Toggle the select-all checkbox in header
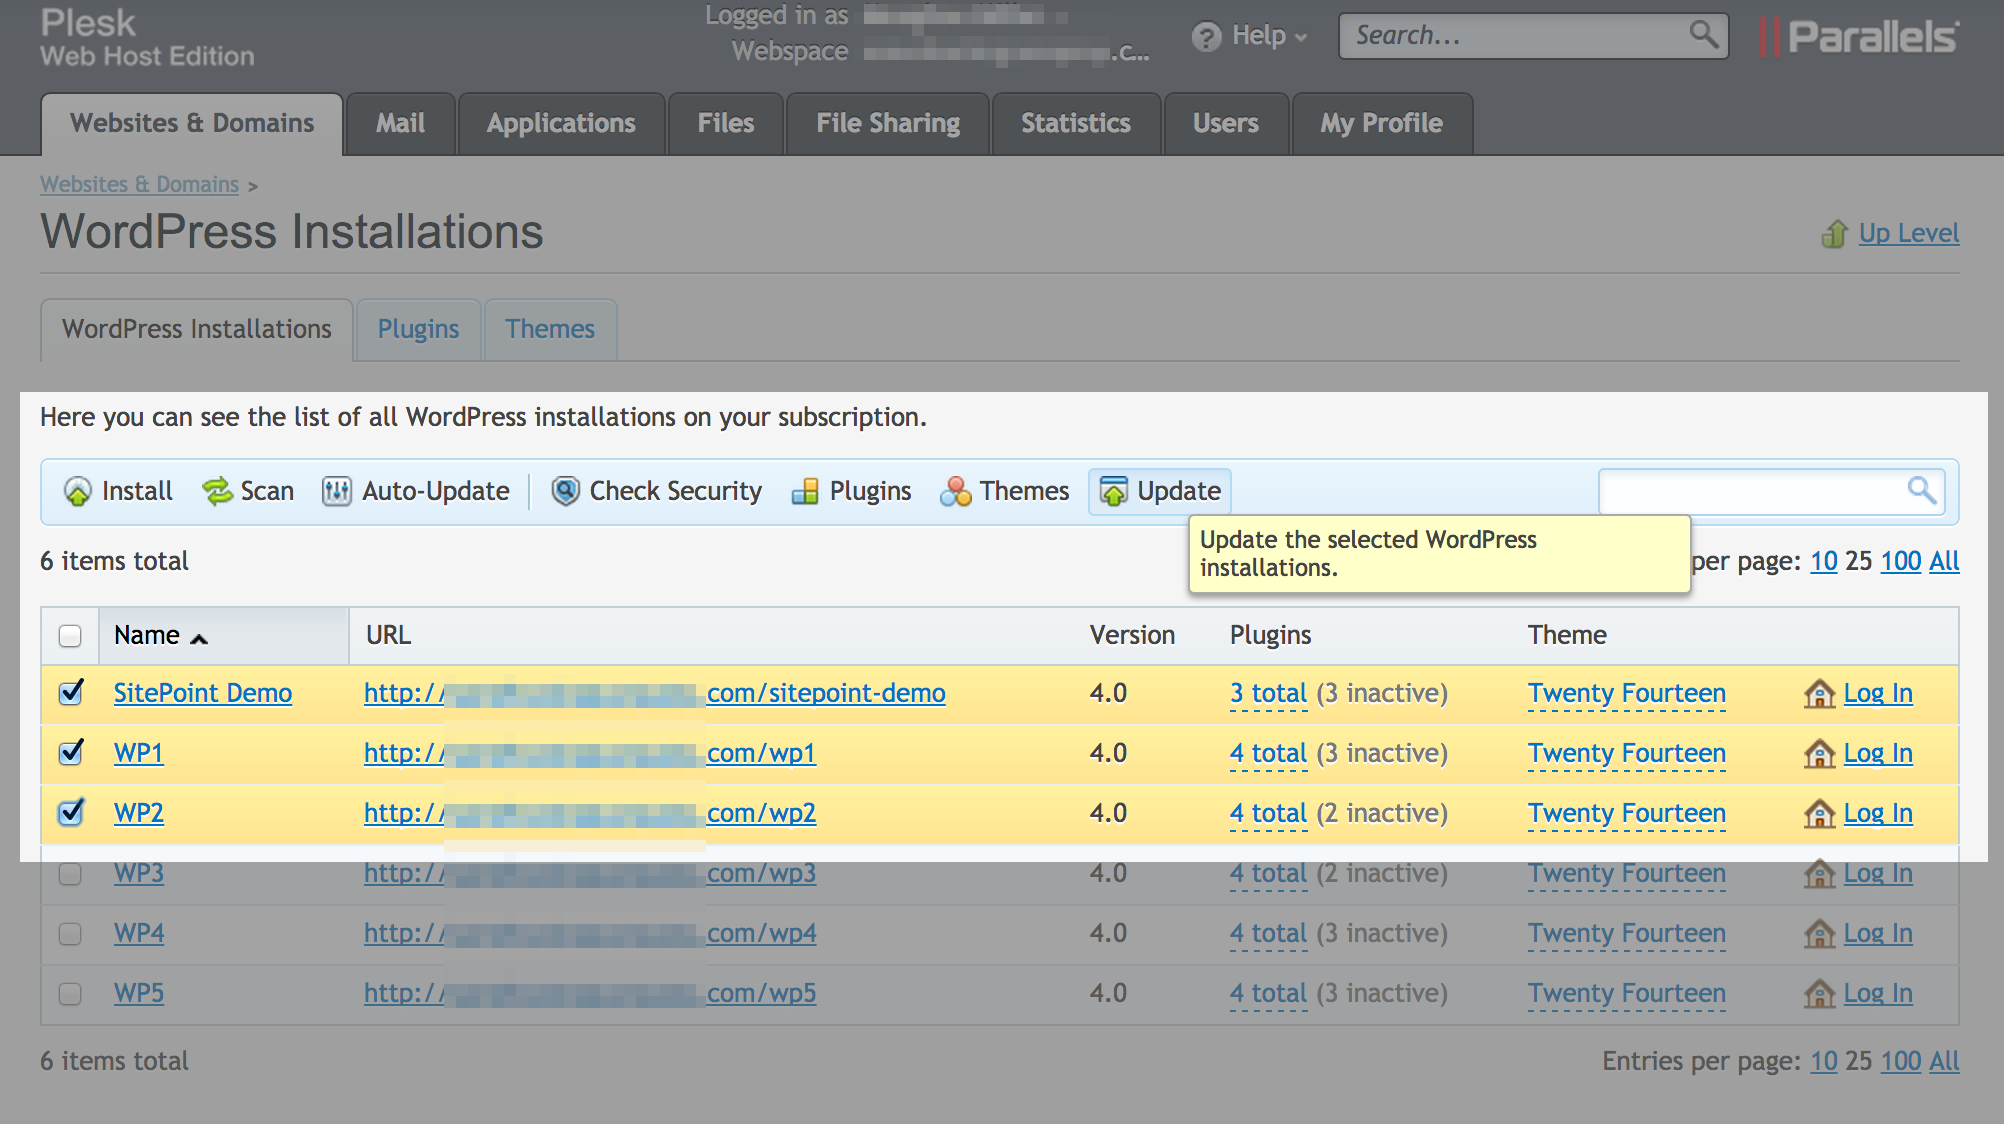The height and width of the screenshot is (1124, 2004). click(70, 636)
